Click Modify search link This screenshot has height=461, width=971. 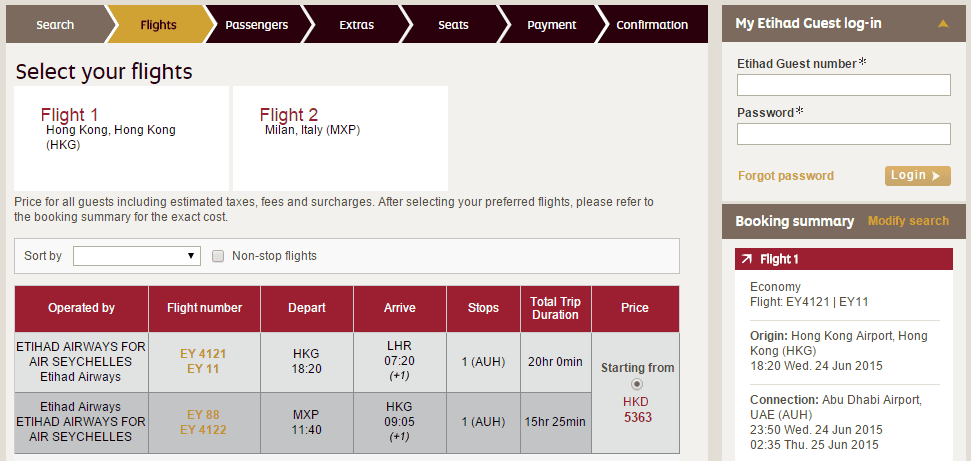[x=908, y=221]
